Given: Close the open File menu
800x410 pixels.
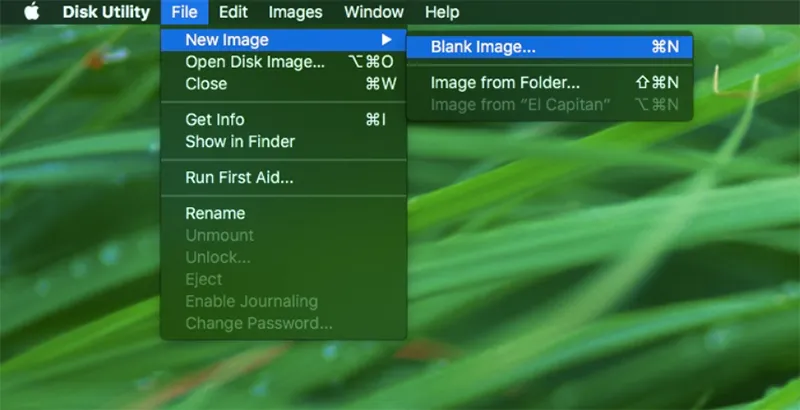Looking at the screenshot, I should pos(184,12).
